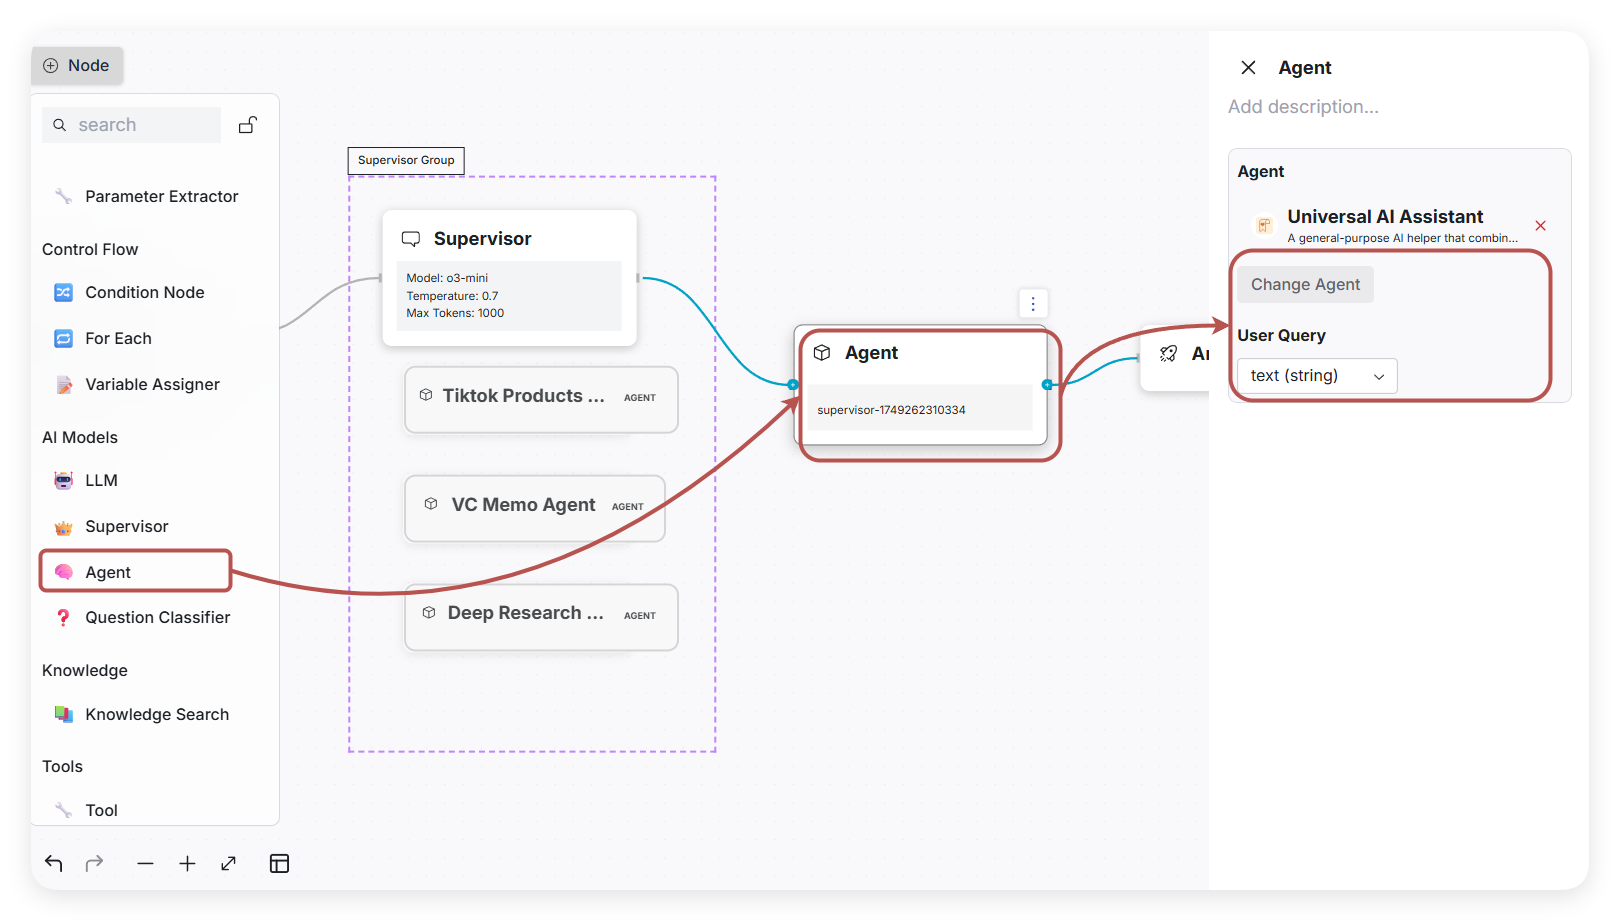
Task: Toggle the layout panel icon
Action: (x=279, y=863)
